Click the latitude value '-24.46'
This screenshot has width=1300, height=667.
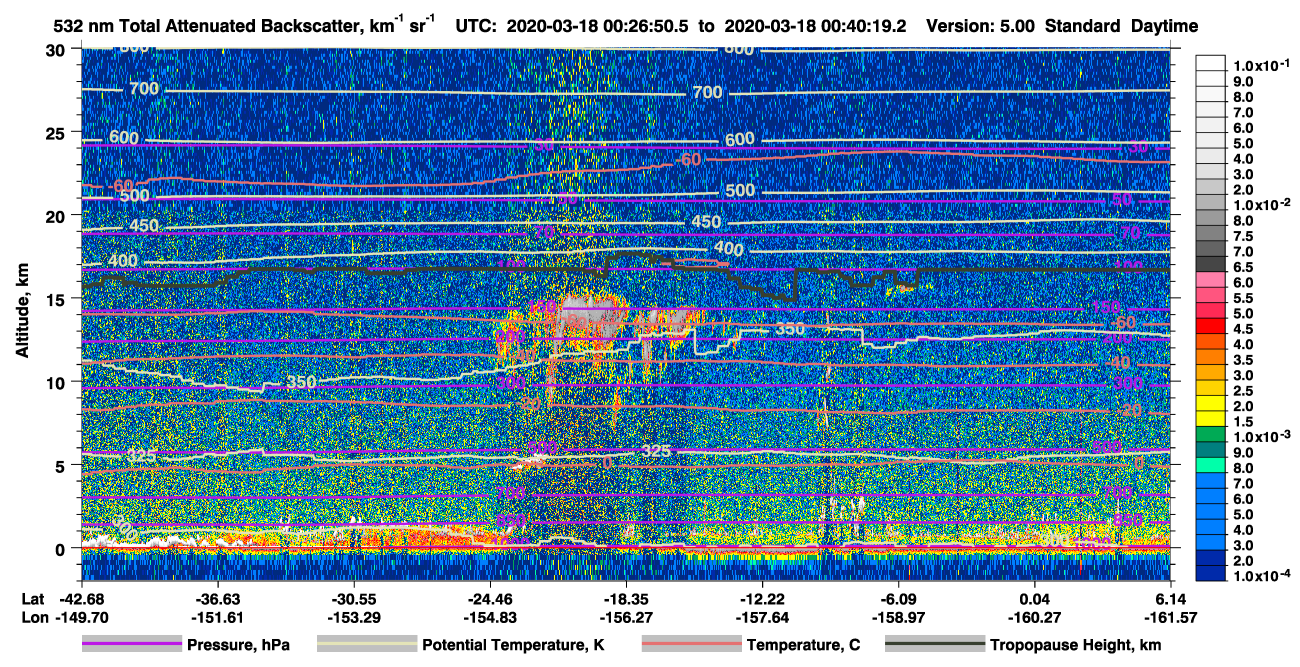[x=489, y=599]
